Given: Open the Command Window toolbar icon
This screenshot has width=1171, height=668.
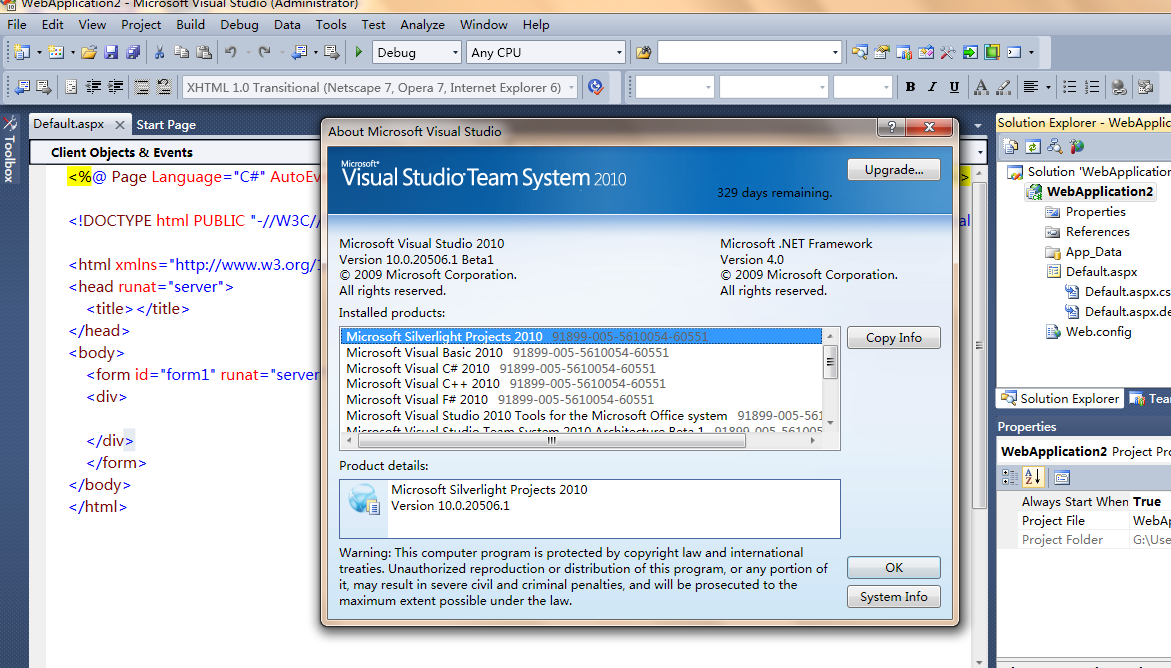Looking at the screenshot, I should tap(1014, 52).
